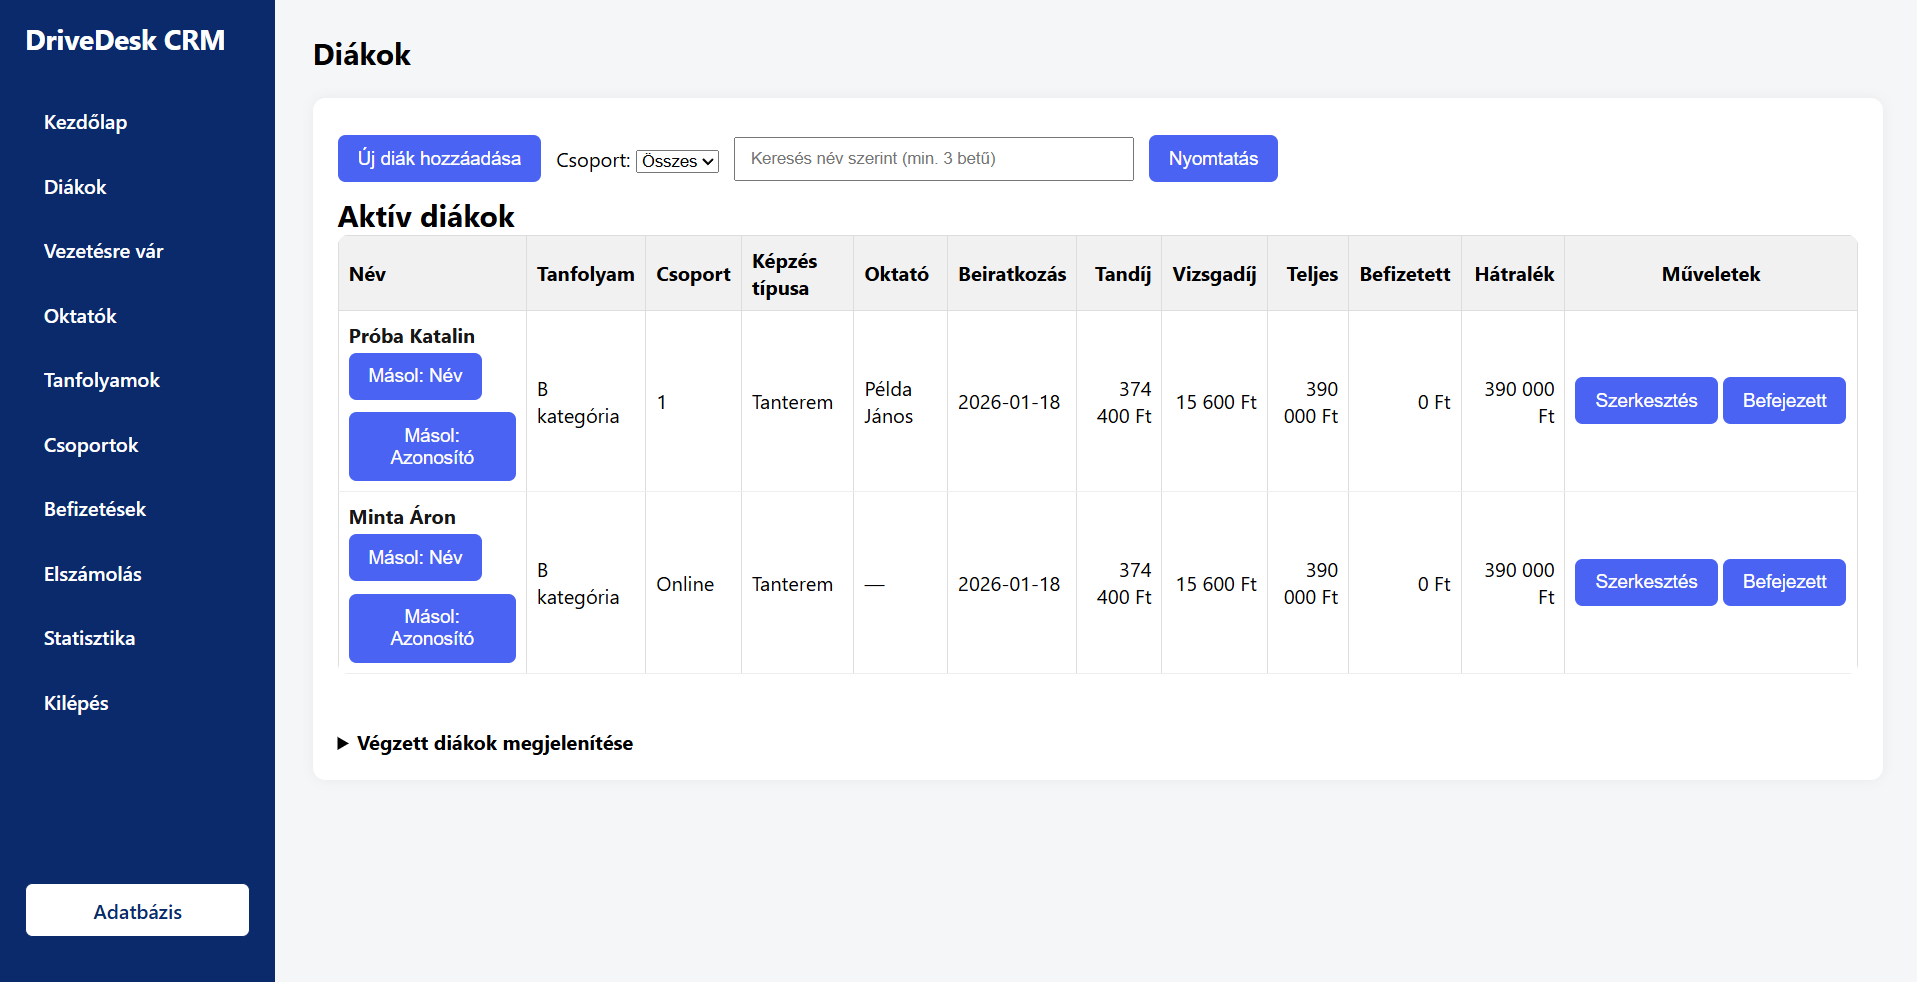The image size is (1917, 982).
Task: Go to Kezdőlap in the sidebar
Action: [85, 122]
